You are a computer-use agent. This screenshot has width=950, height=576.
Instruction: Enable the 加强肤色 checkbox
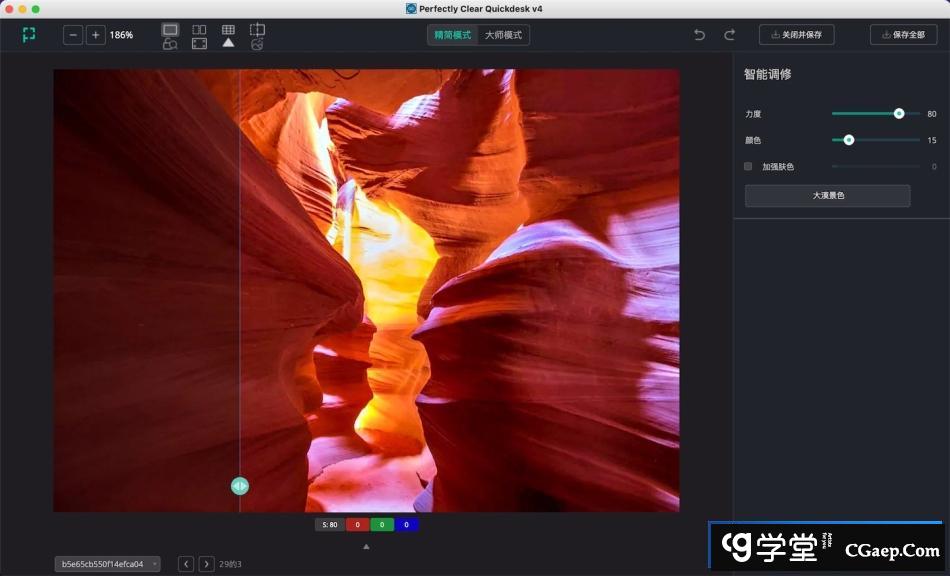tap(748, 166)
